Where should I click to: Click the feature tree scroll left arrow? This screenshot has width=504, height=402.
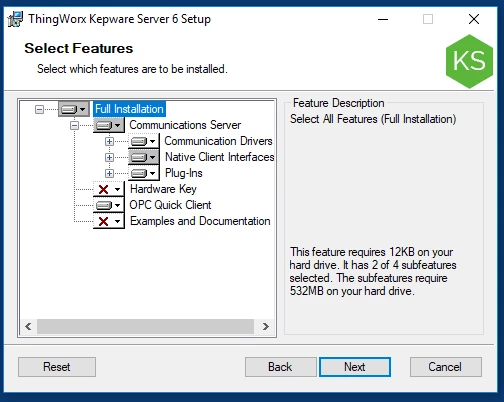(29, 326)
